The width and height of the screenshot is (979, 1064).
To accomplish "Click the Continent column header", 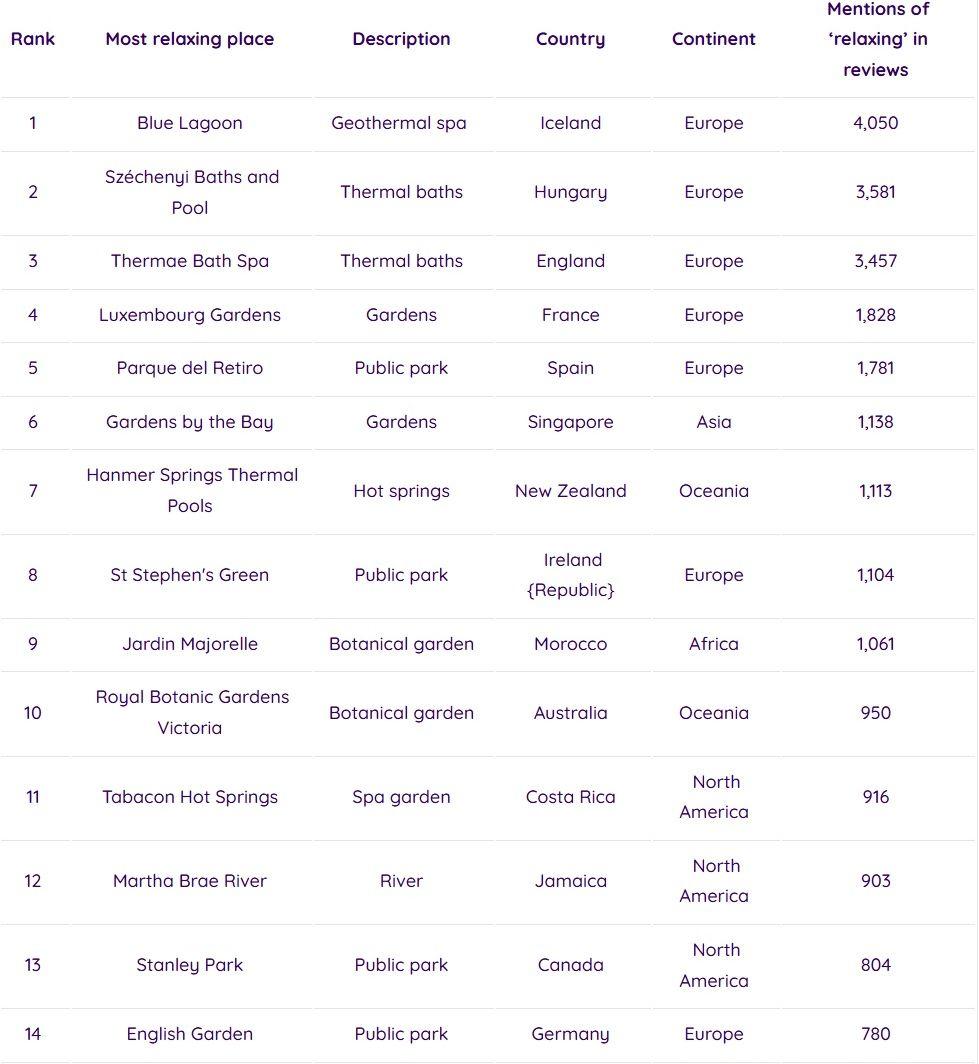I will (x=714, y=39).
